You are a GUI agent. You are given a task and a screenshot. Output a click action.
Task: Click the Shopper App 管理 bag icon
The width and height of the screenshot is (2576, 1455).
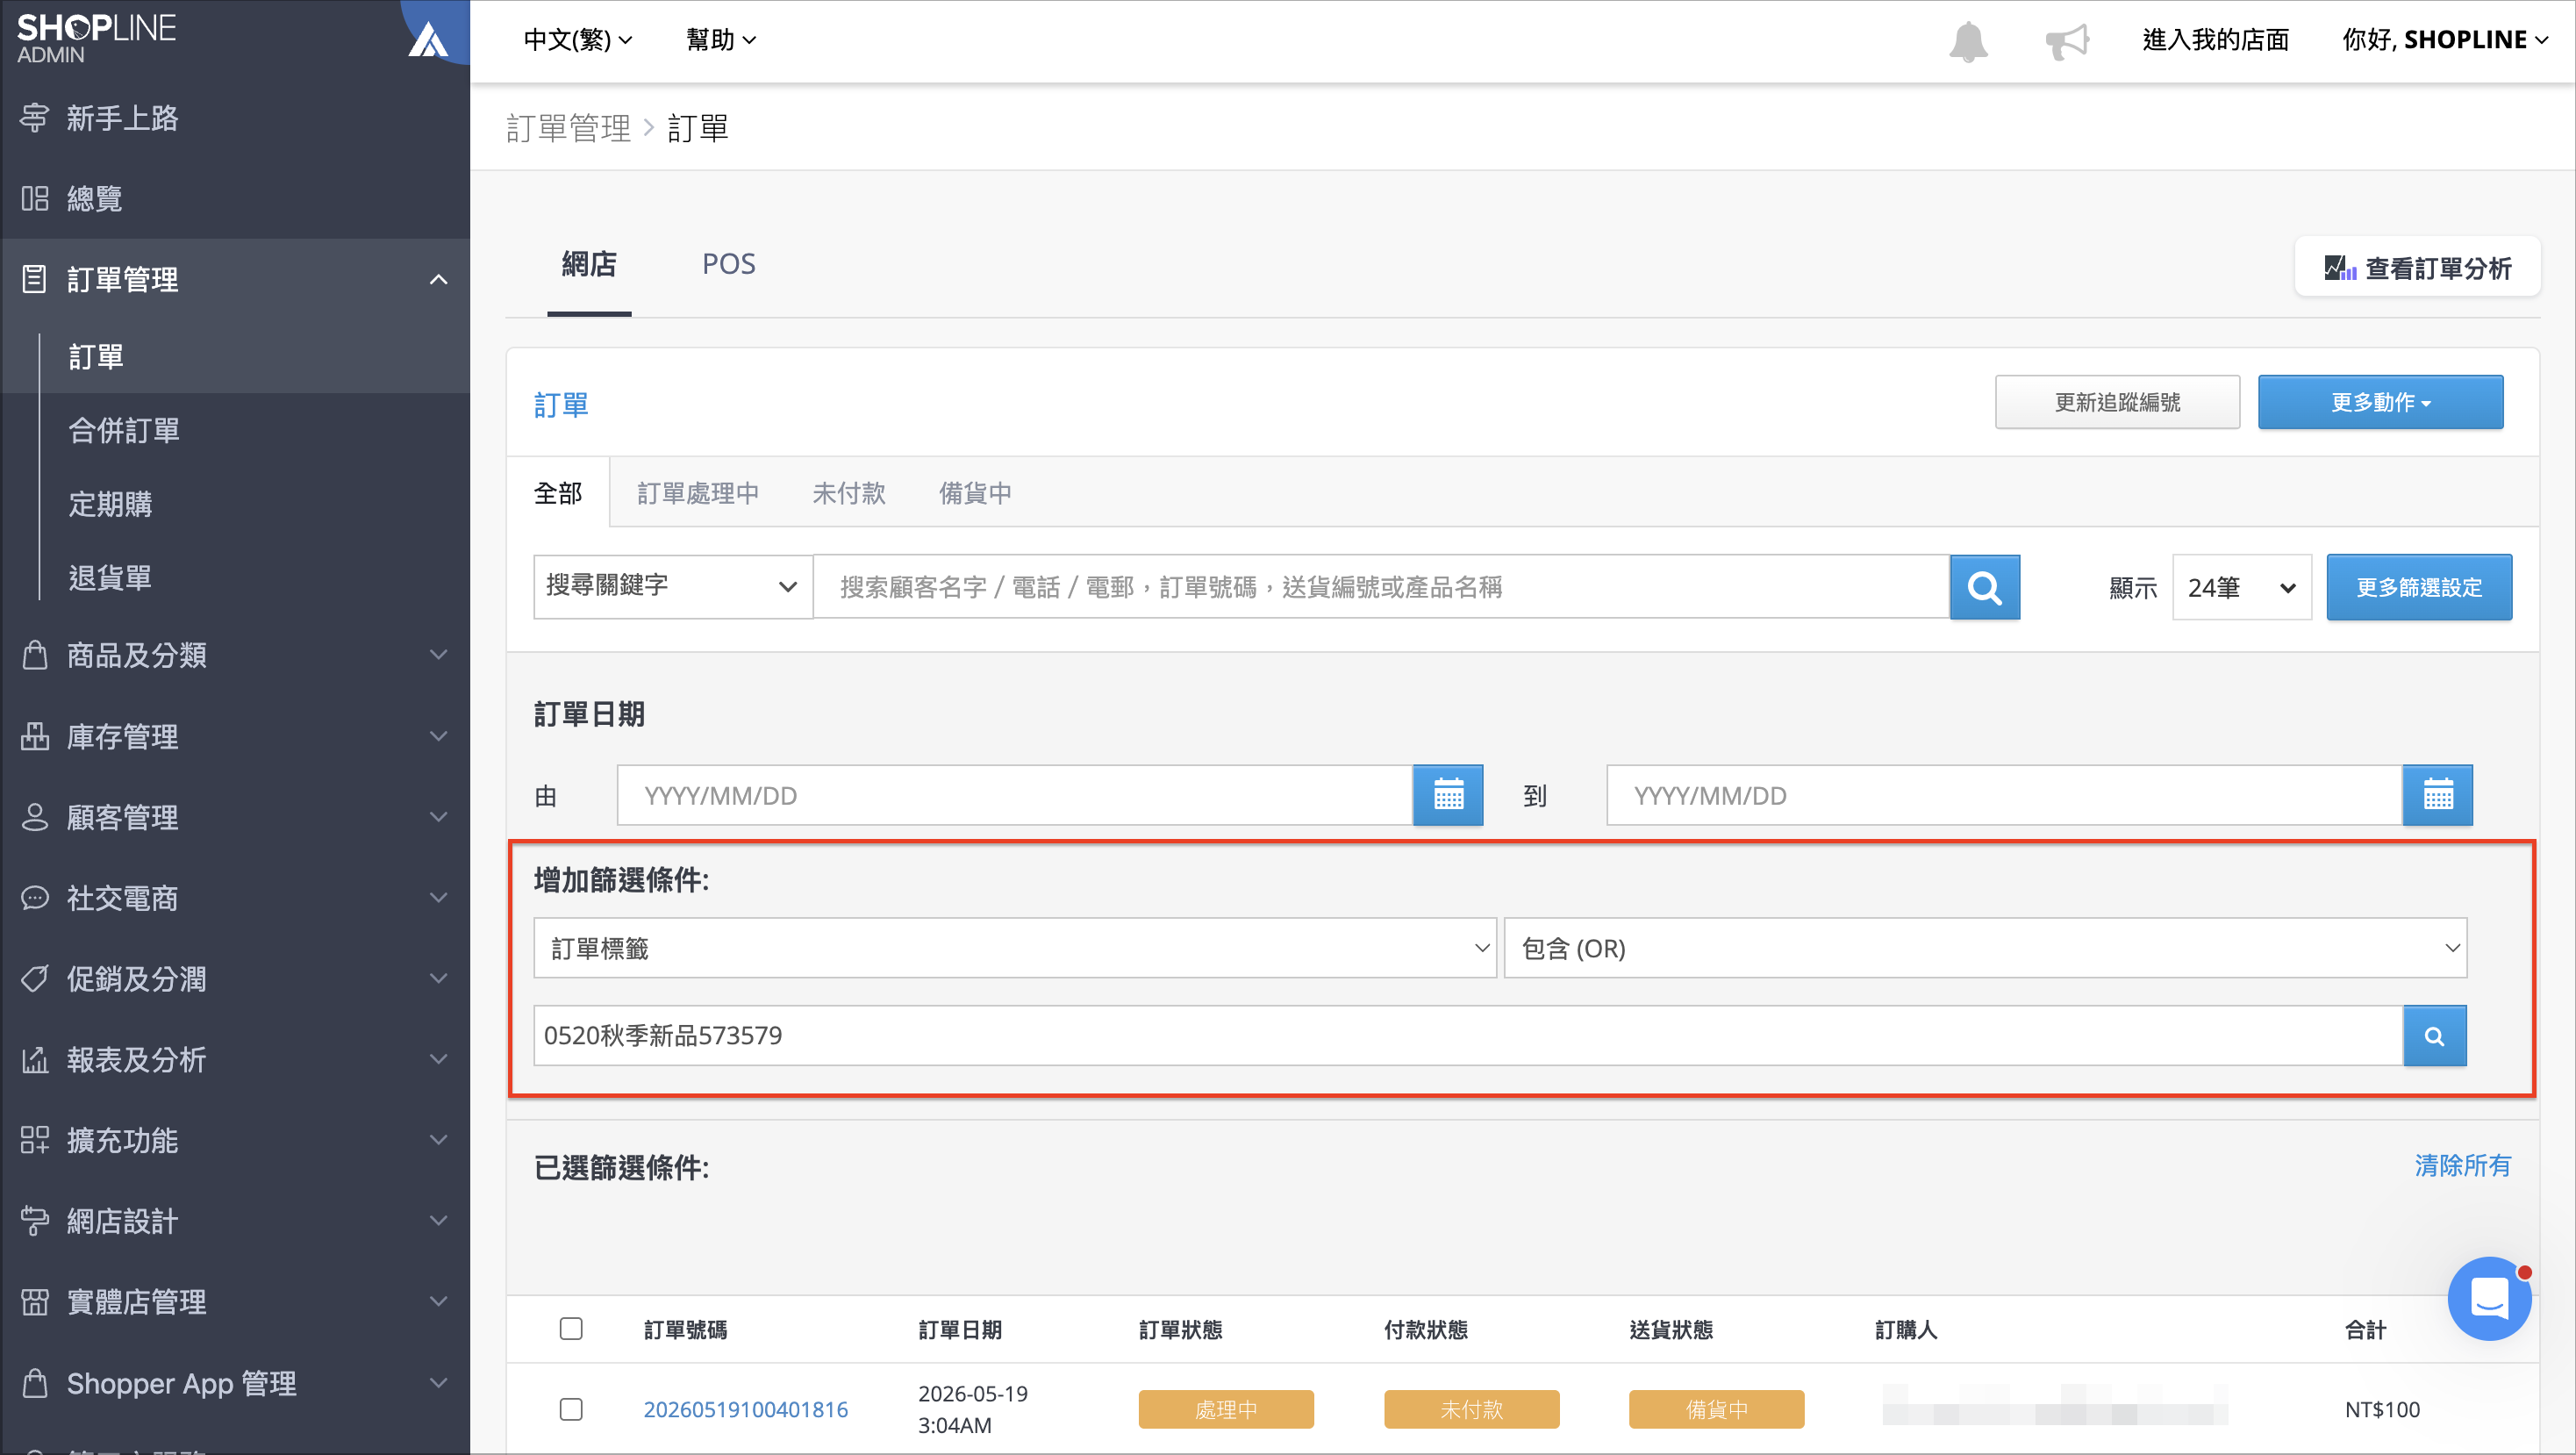click(x=35, y=1383)
